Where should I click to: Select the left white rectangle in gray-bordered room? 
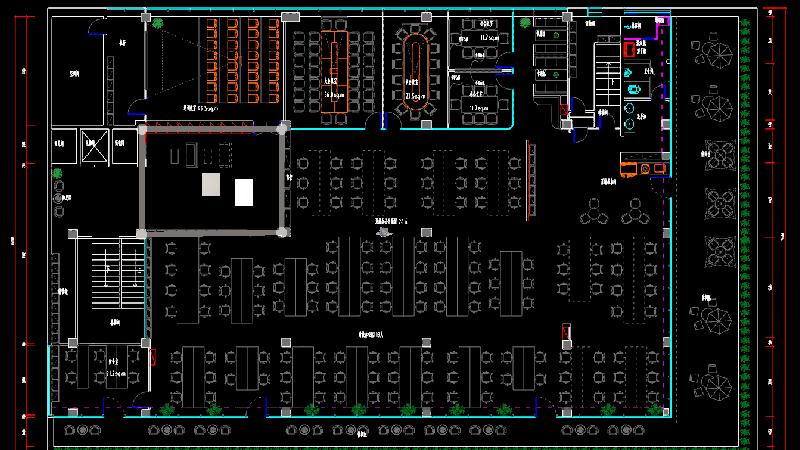coord(210,184)
